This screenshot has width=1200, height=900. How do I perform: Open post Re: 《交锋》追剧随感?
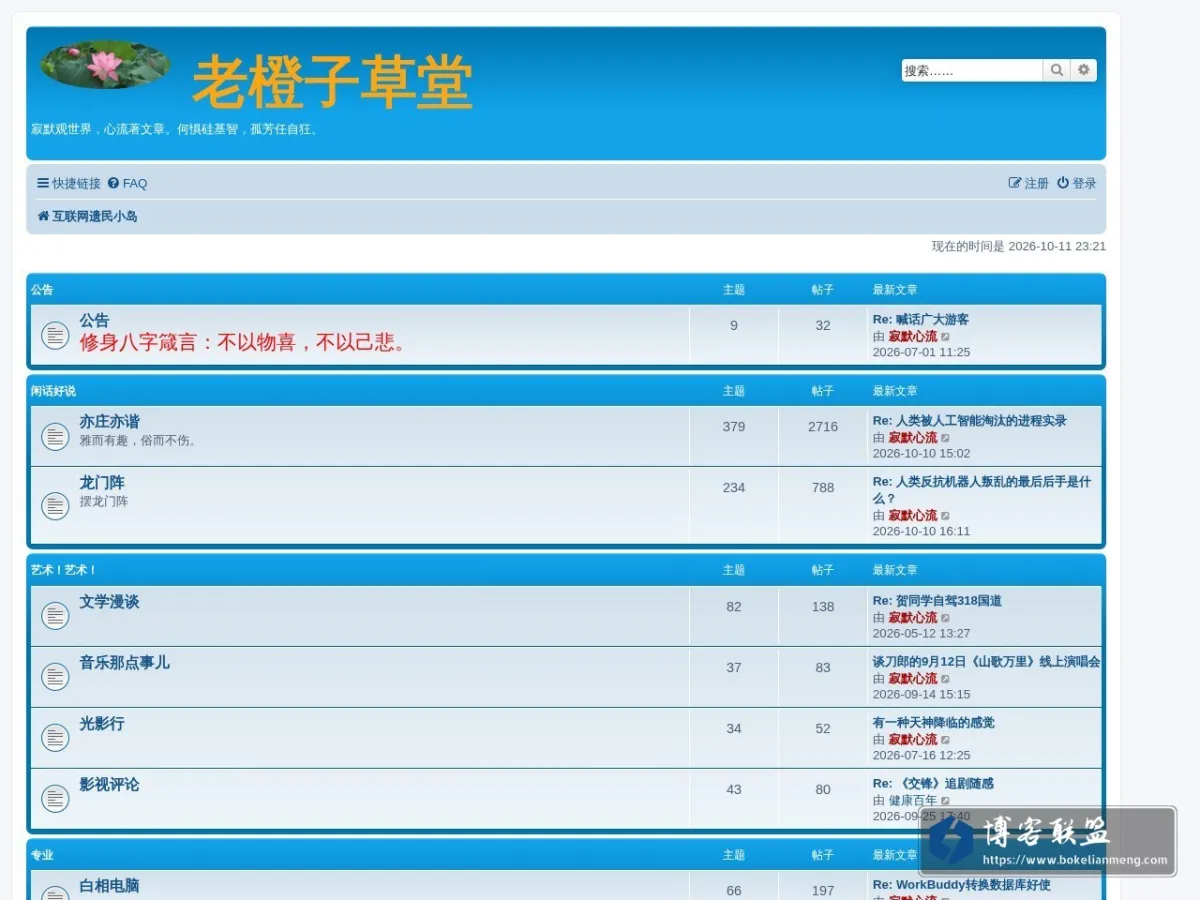pyautogui.click(x=934, y=784)
